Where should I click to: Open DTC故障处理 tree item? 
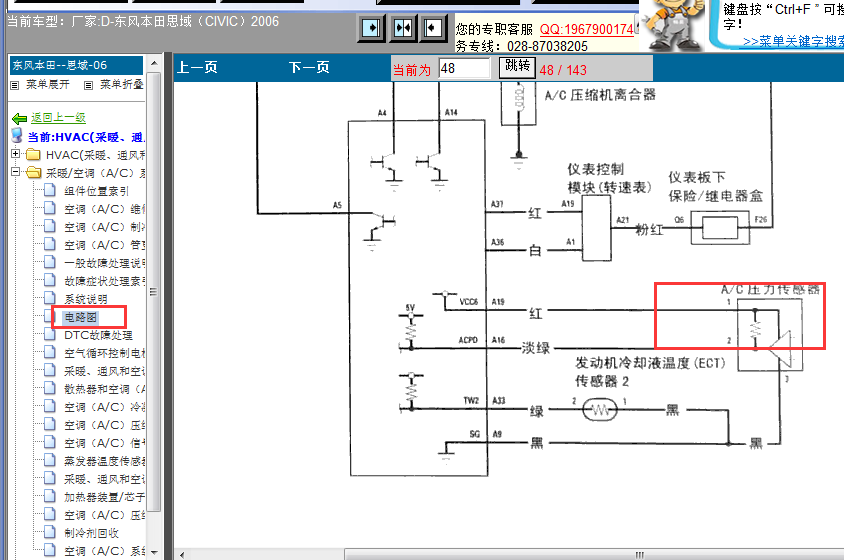pos(98,335)
